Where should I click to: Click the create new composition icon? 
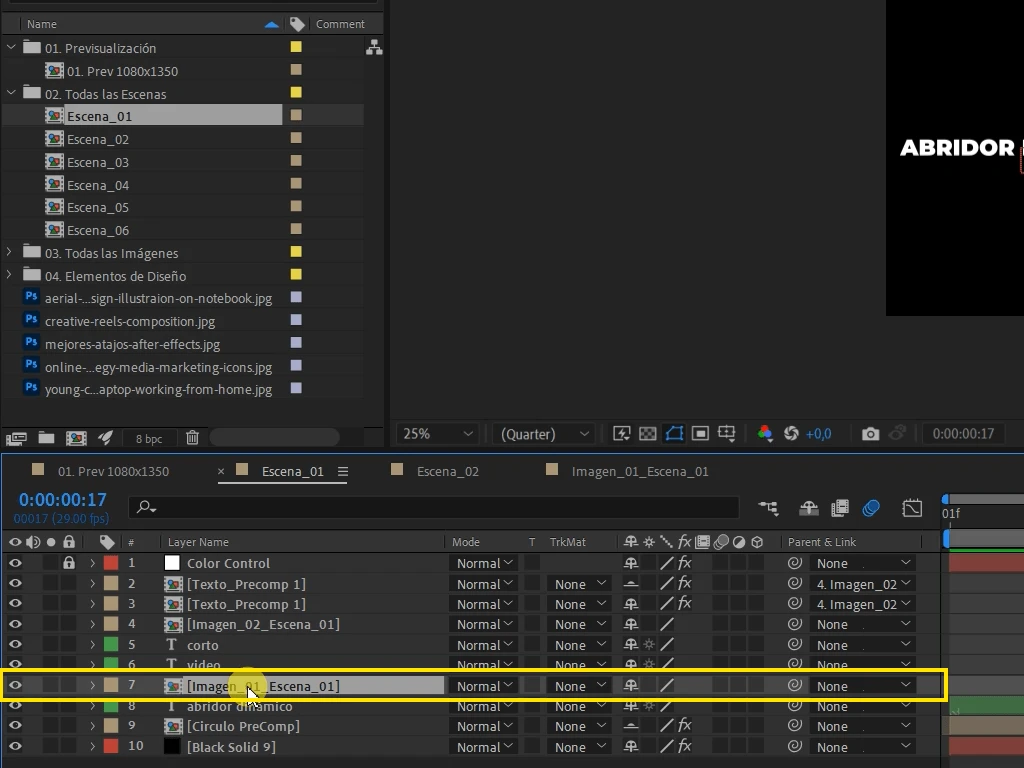tap(76, 438)
